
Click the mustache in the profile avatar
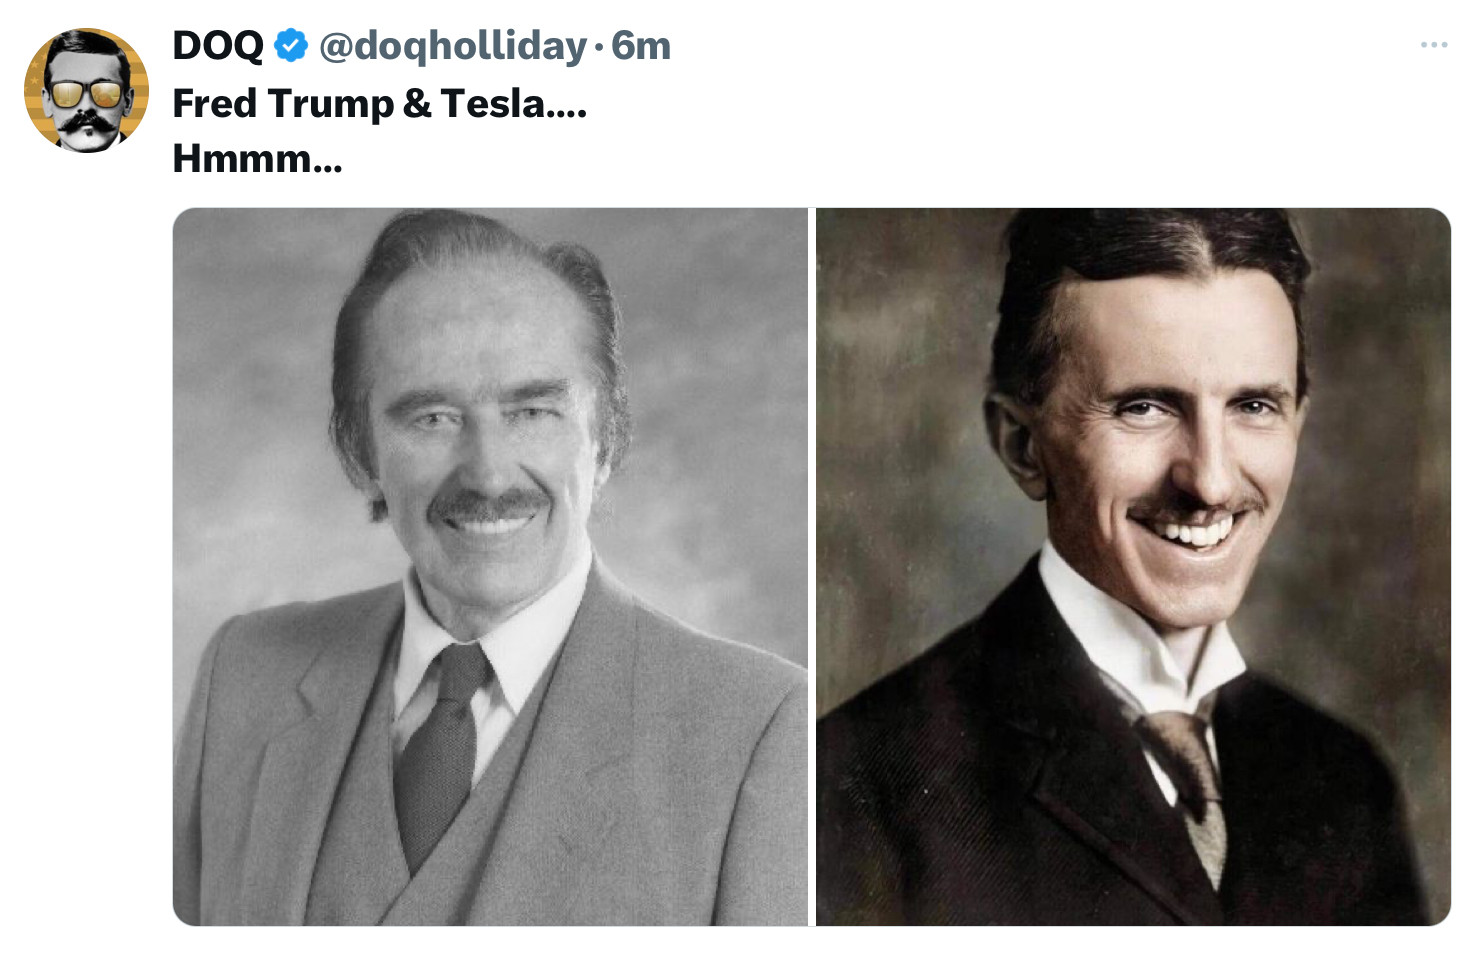pyautogui.click(x=87, y=122)
